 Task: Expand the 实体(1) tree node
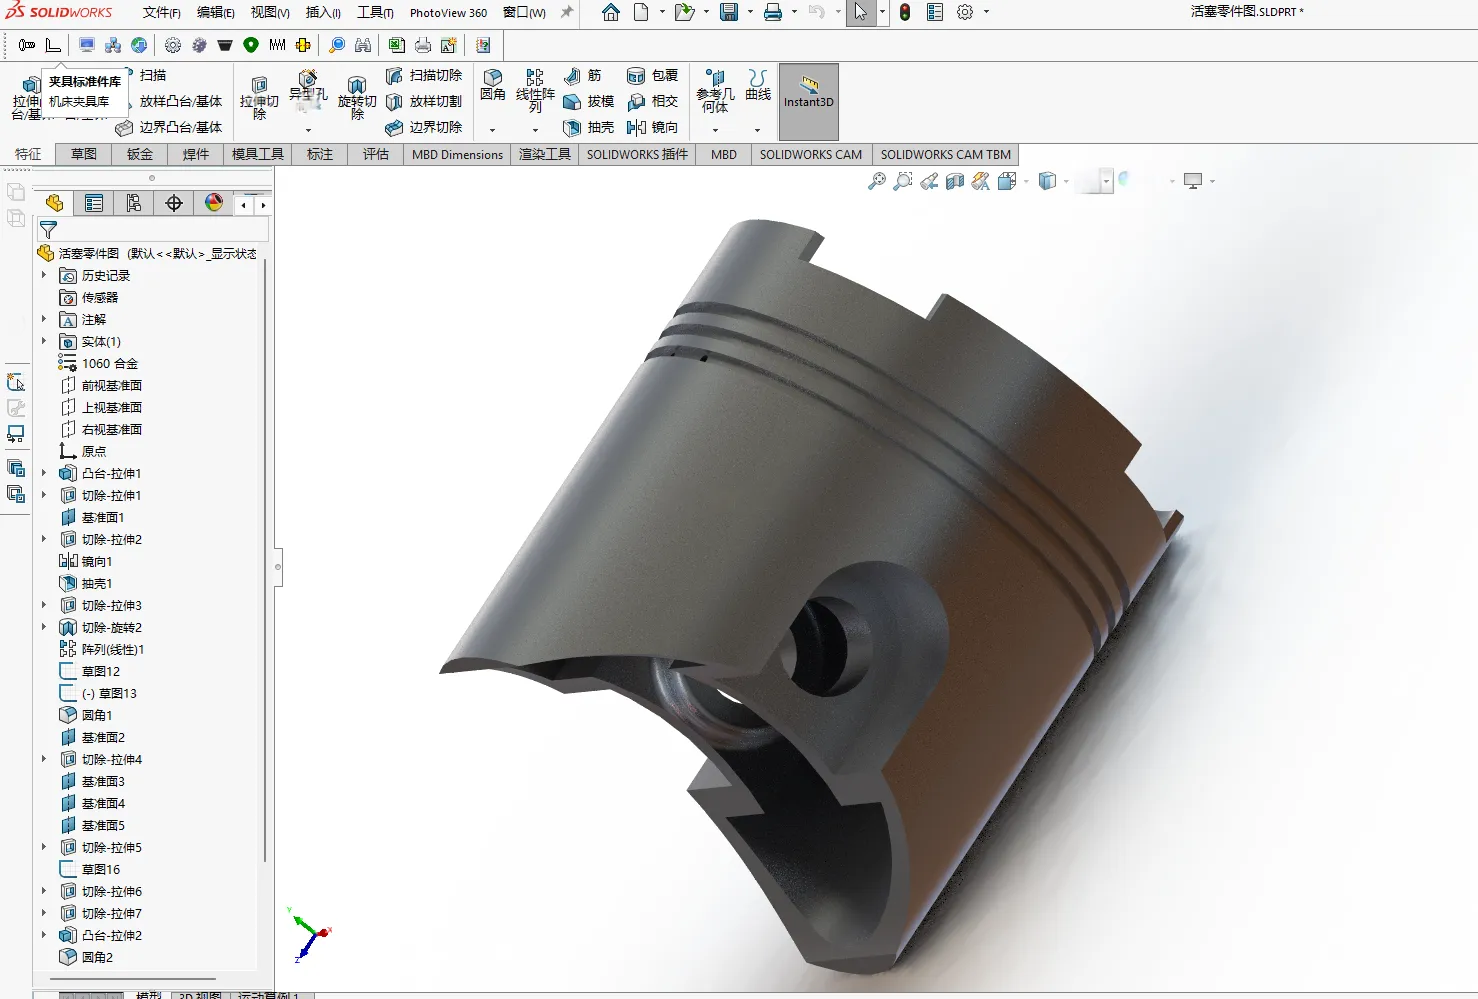tap(44, 341)
